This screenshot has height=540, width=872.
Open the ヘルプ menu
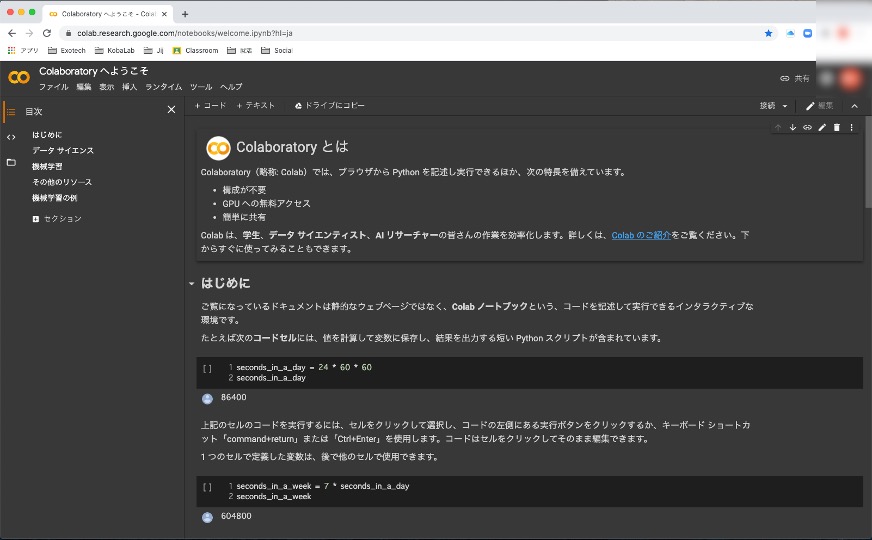click(231, 87)
